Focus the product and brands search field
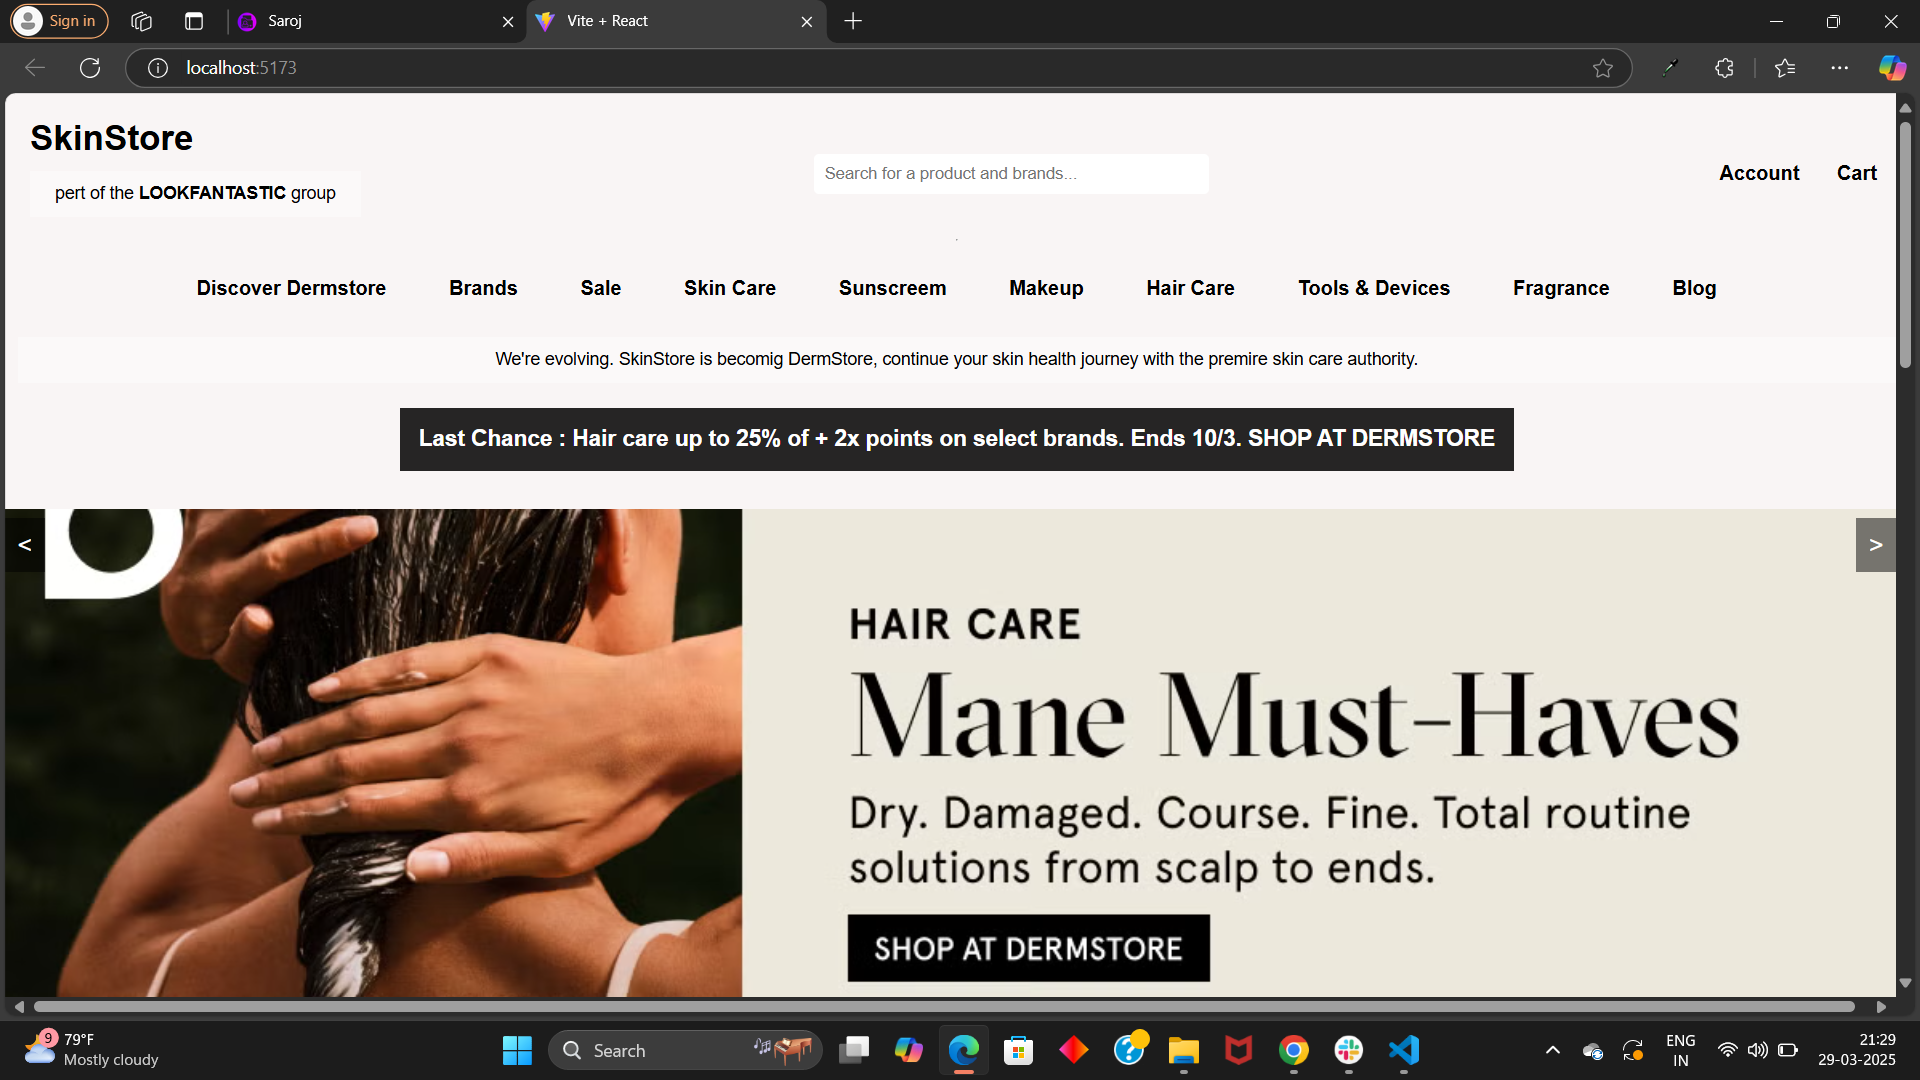Screen dimensions: 1920x1080 (1011, 173)
